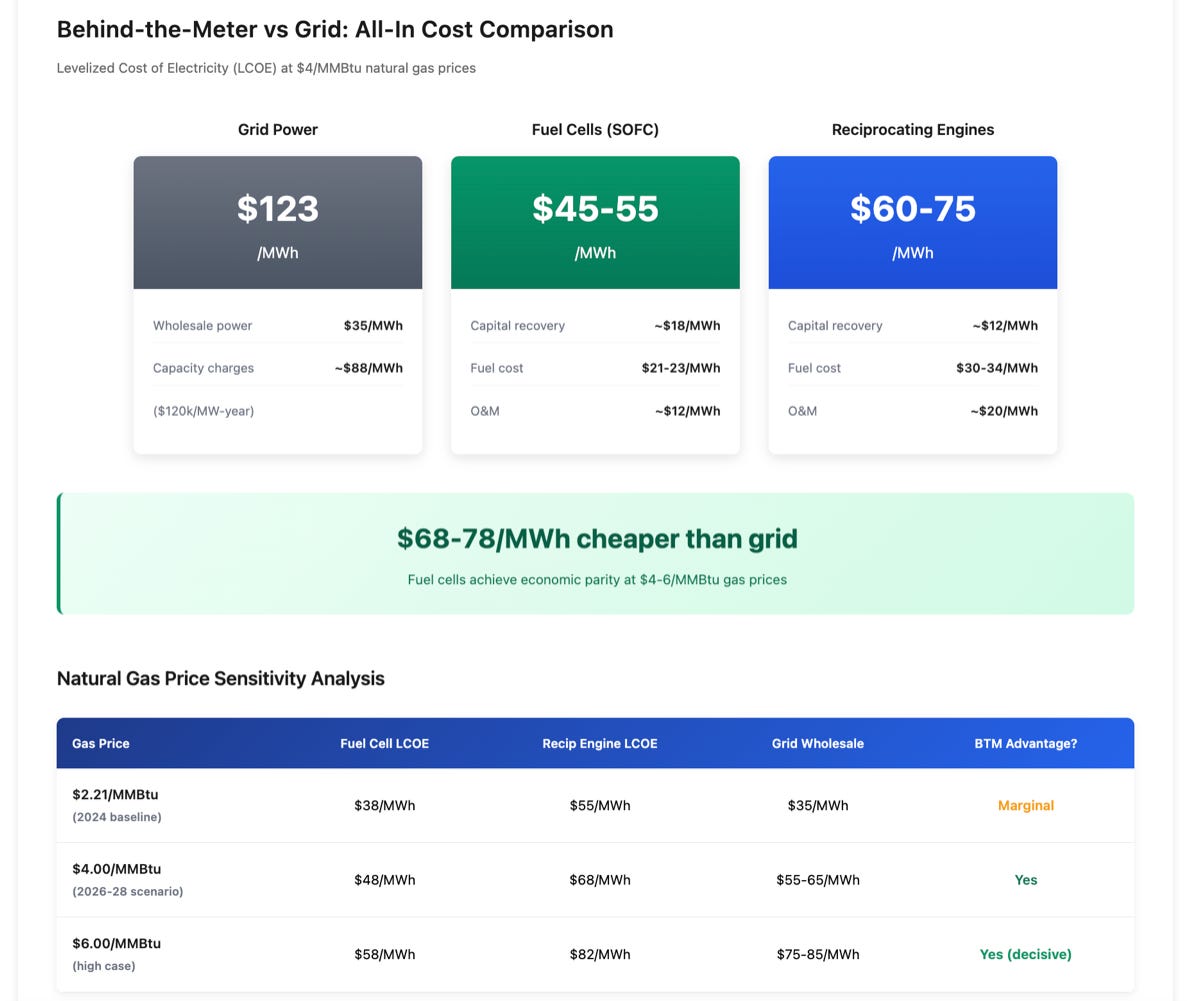Click the 'BTM Advantage?' column header

1026,743
